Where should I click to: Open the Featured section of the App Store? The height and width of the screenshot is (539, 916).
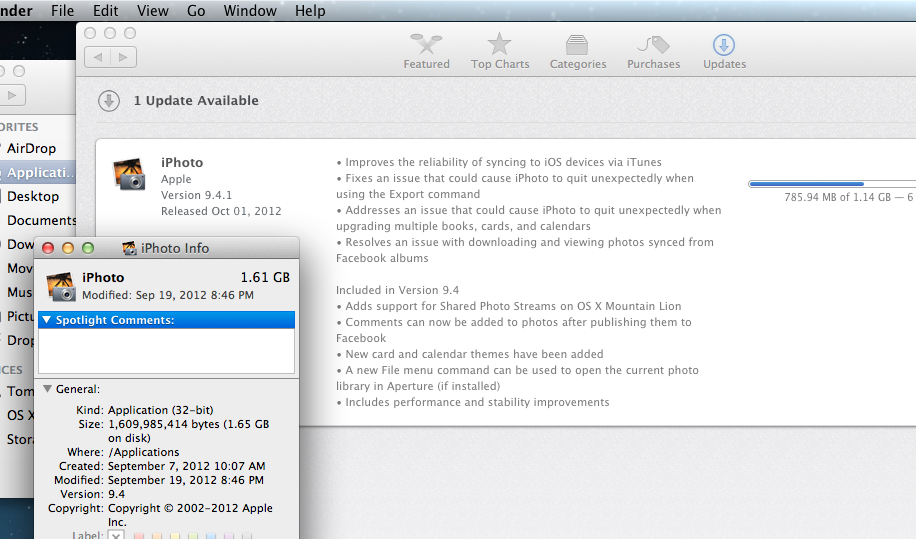pos(426,51)
